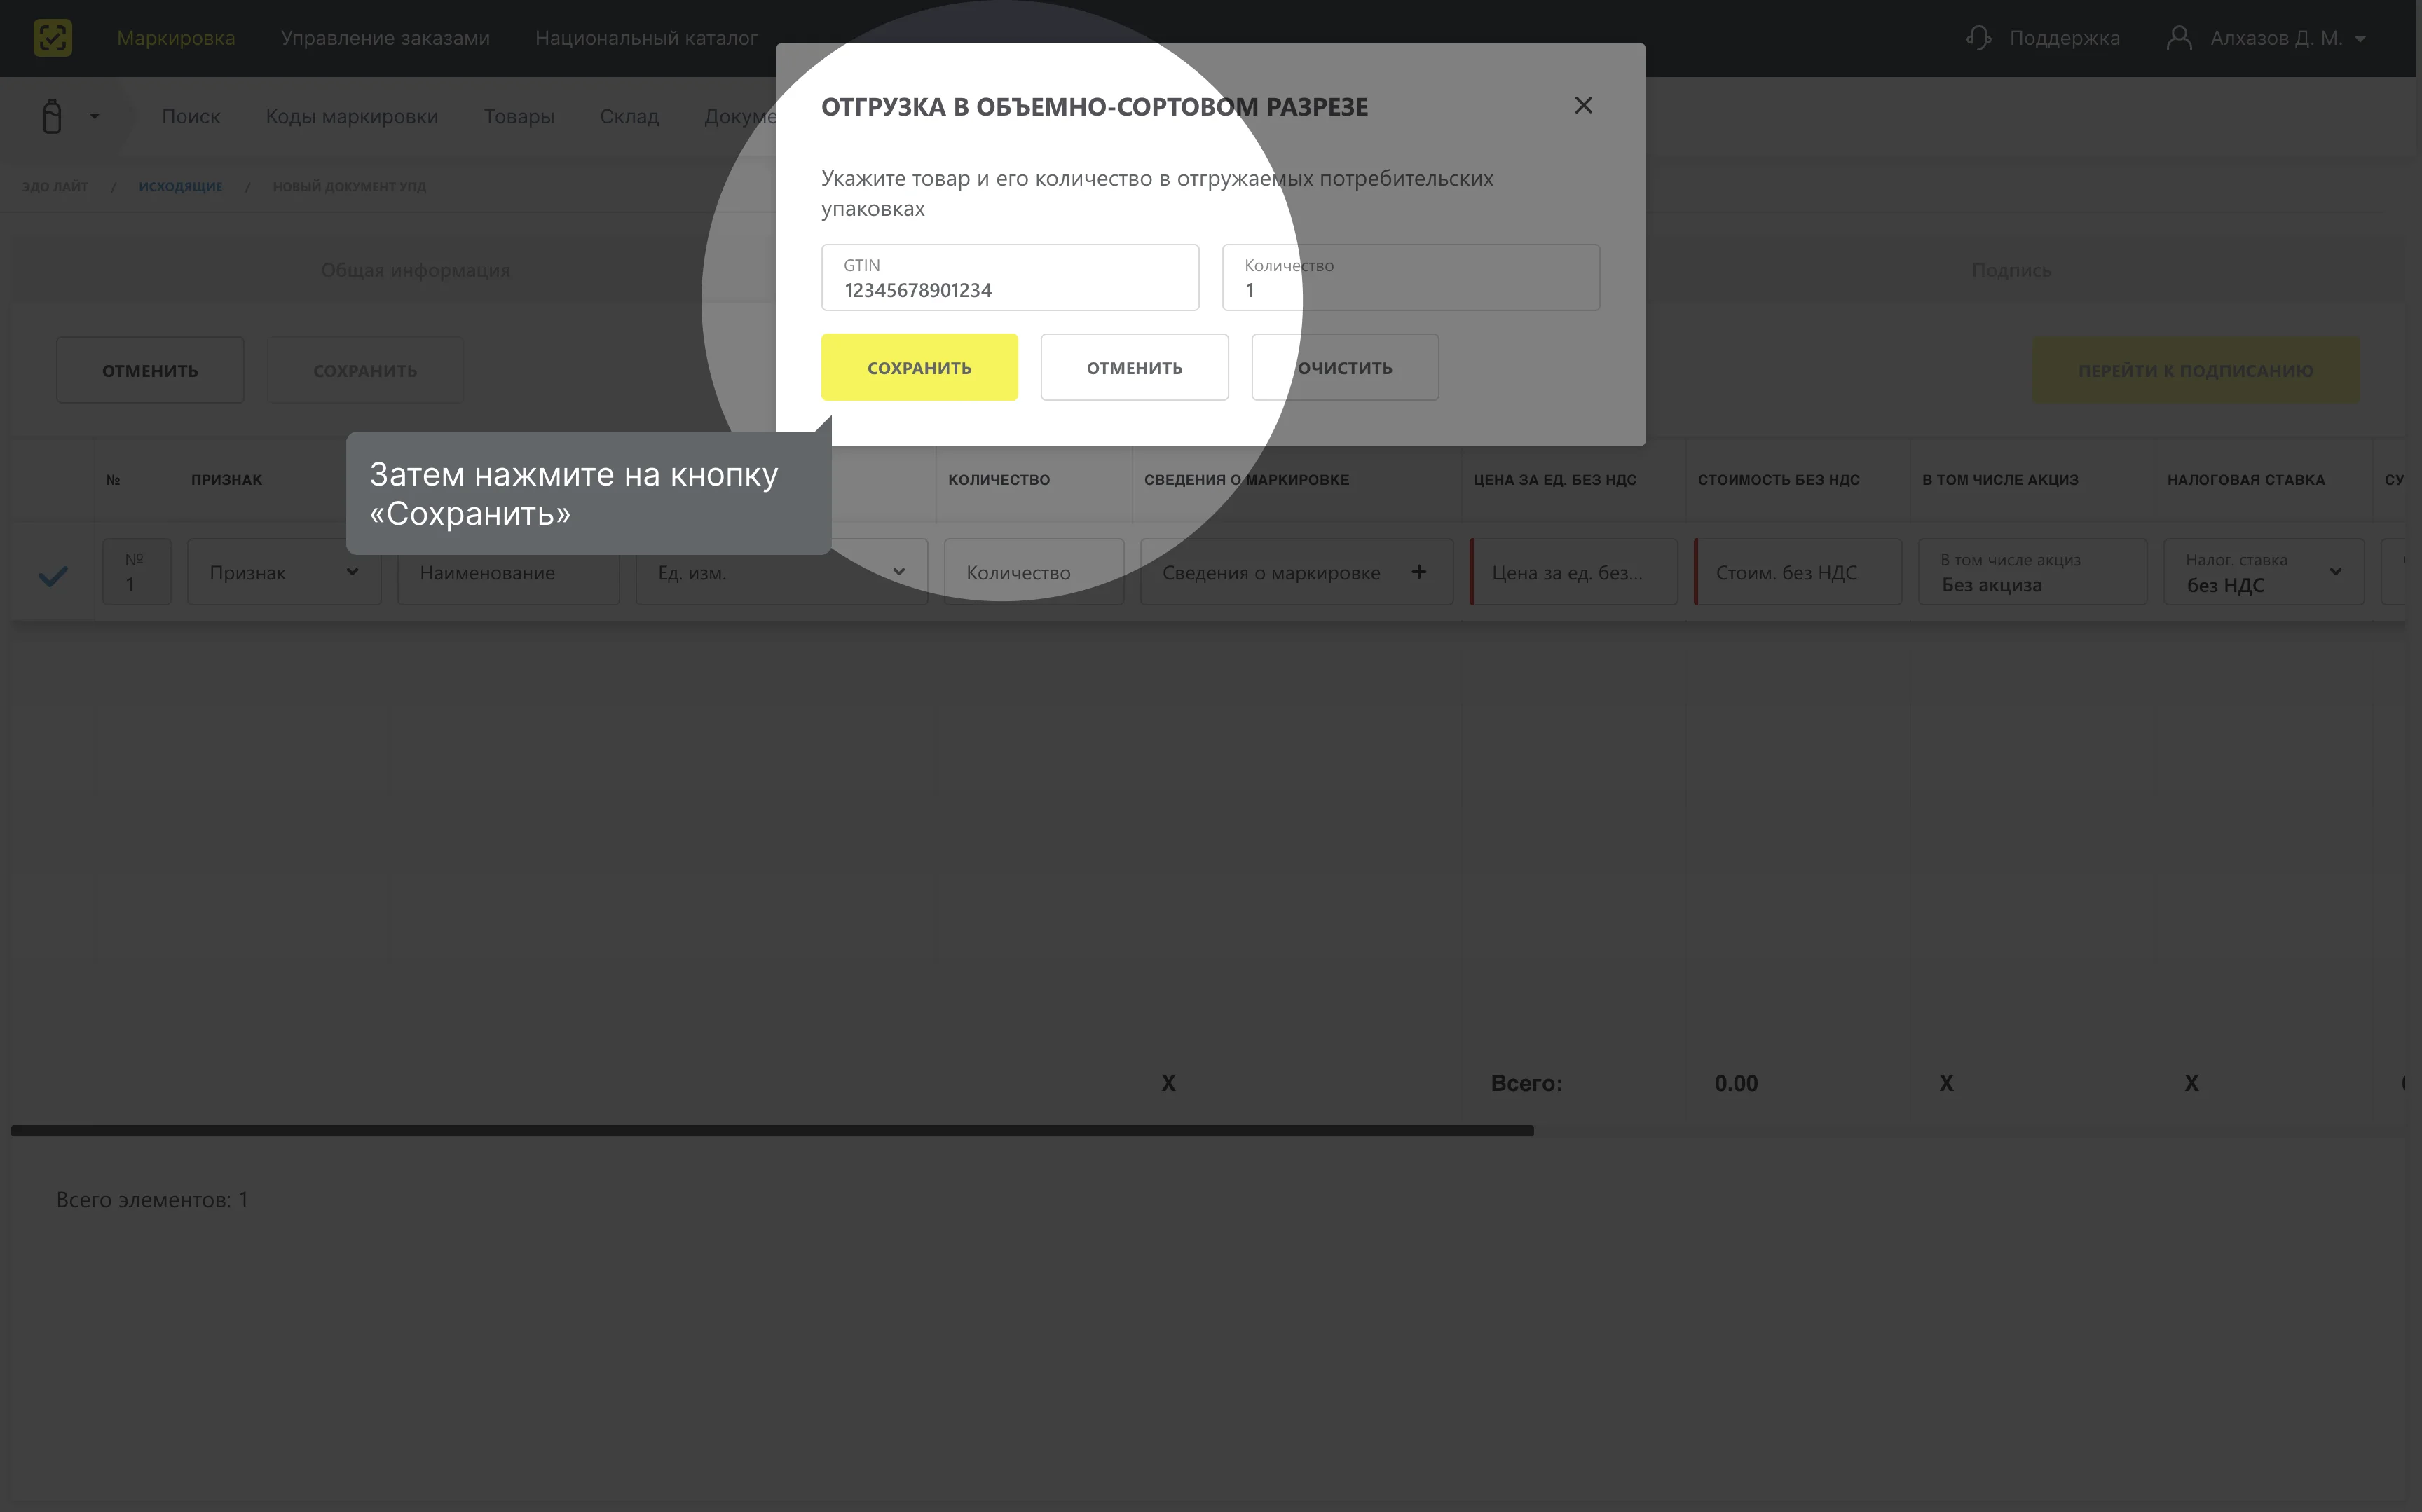Click the Наименование field in row 1

[x=508, y=572]
